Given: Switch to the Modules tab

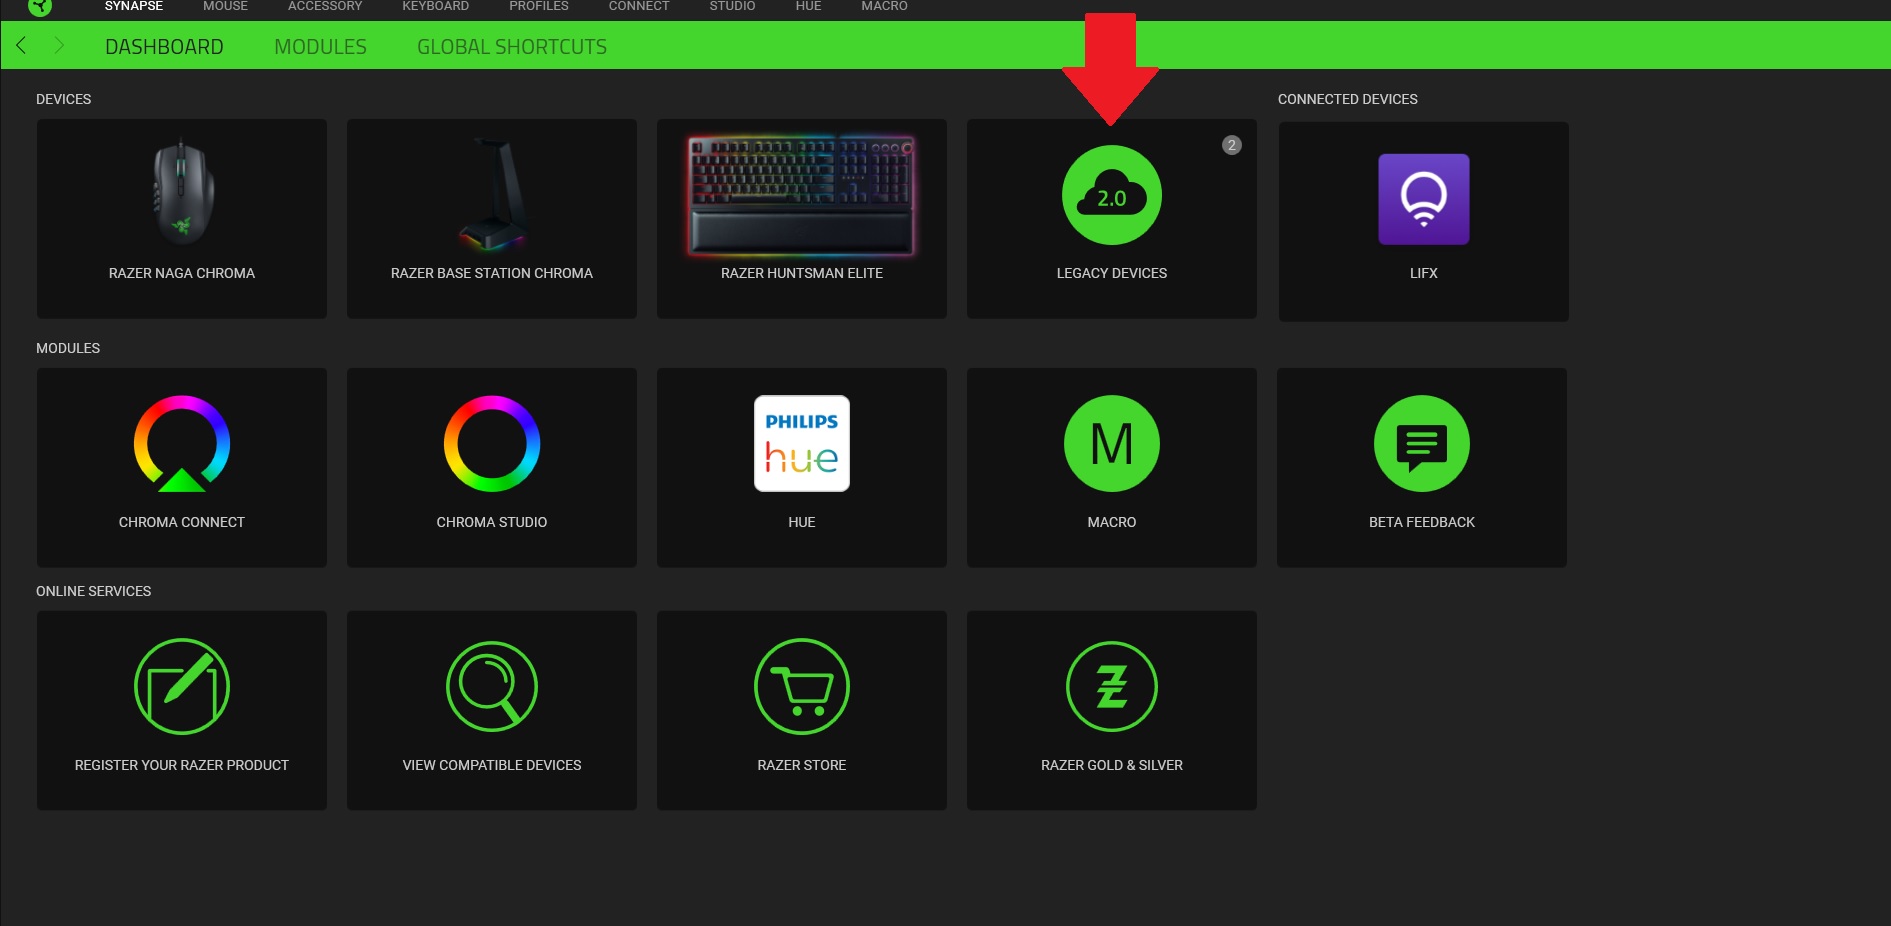Looking at the screenshot, I should (x=320, y=47).
